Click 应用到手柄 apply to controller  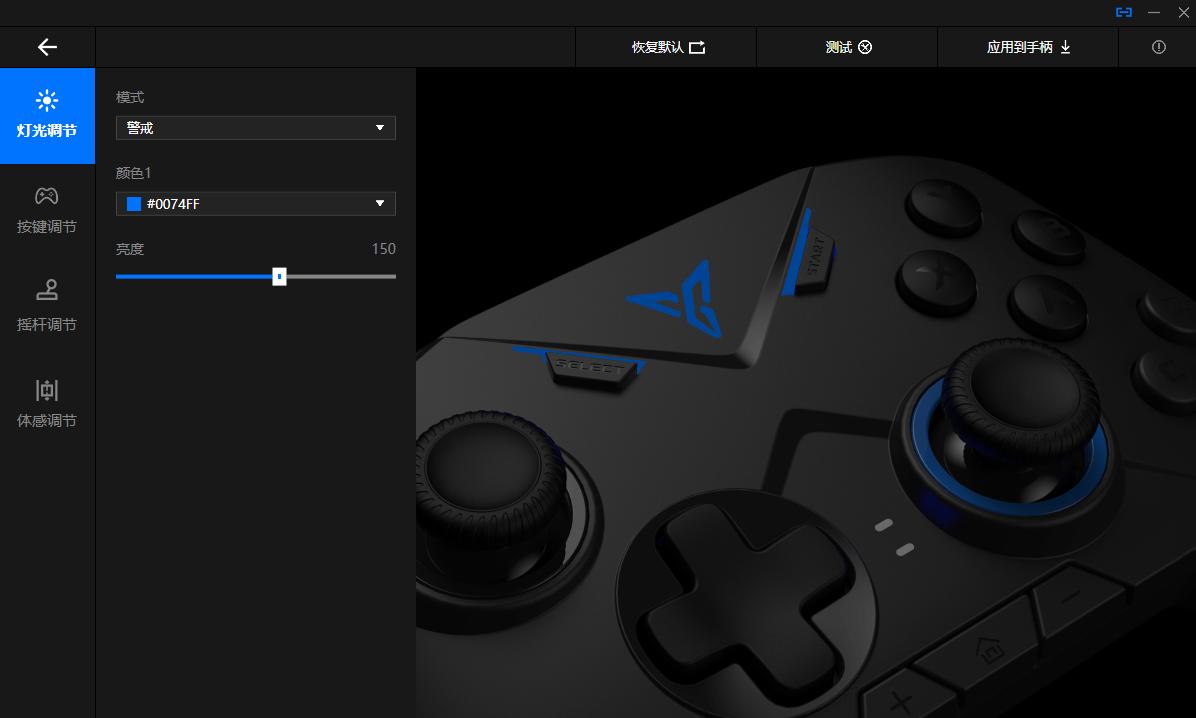point(1028,47)
